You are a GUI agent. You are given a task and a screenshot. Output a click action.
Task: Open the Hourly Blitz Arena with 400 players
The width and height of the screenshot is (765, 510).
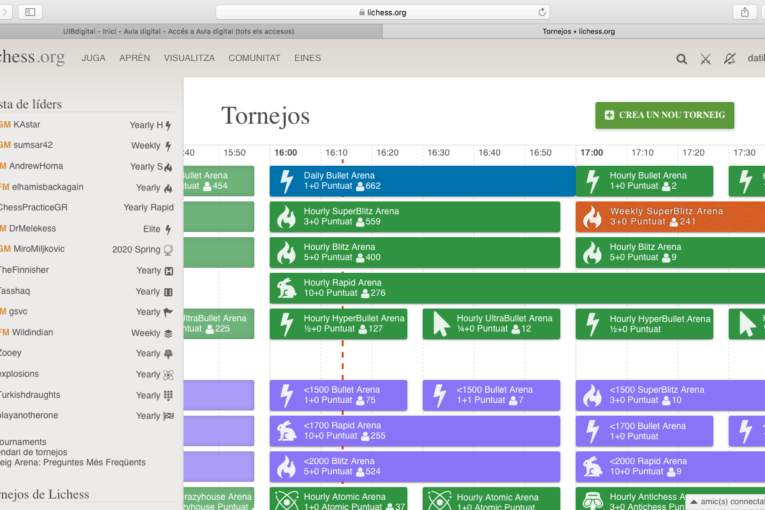pos(415,252)
